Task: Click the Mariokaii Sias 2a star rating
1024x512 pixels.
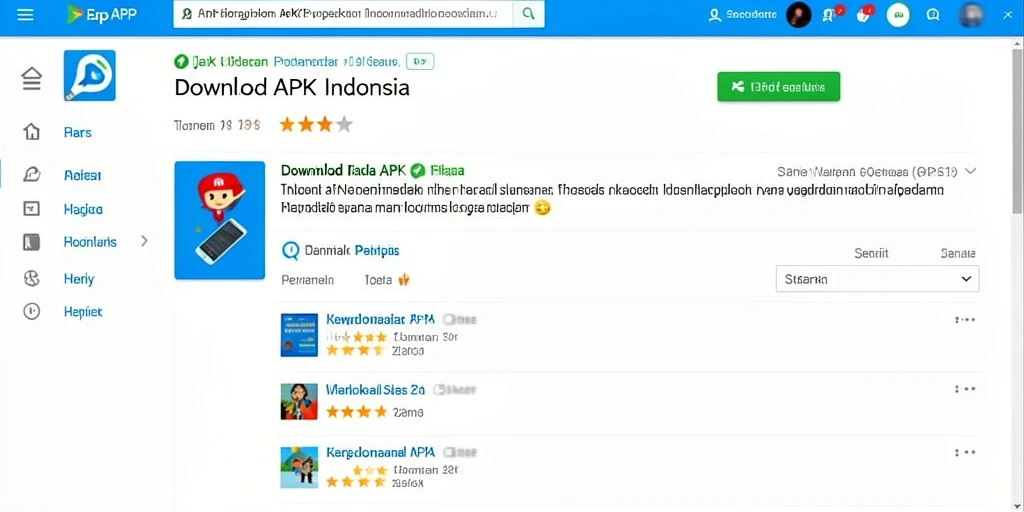Action: point(357,411)
